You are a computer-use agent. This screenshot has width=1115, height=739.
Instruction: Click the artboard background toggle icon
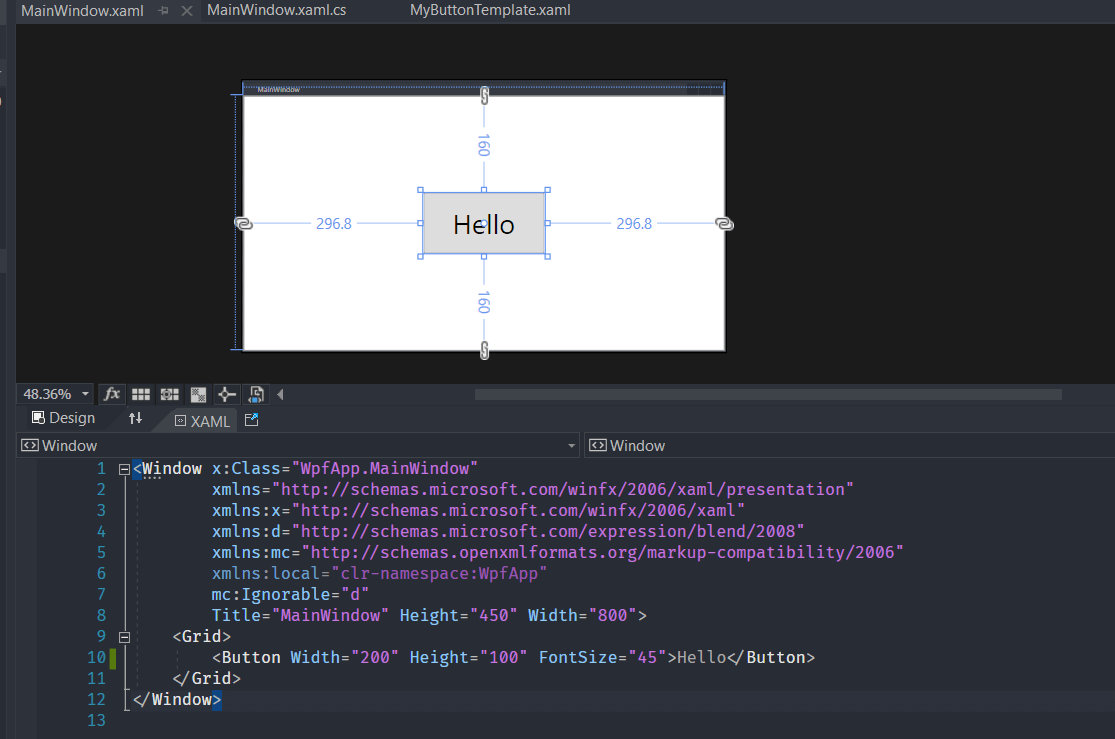[x=198, y=394]
